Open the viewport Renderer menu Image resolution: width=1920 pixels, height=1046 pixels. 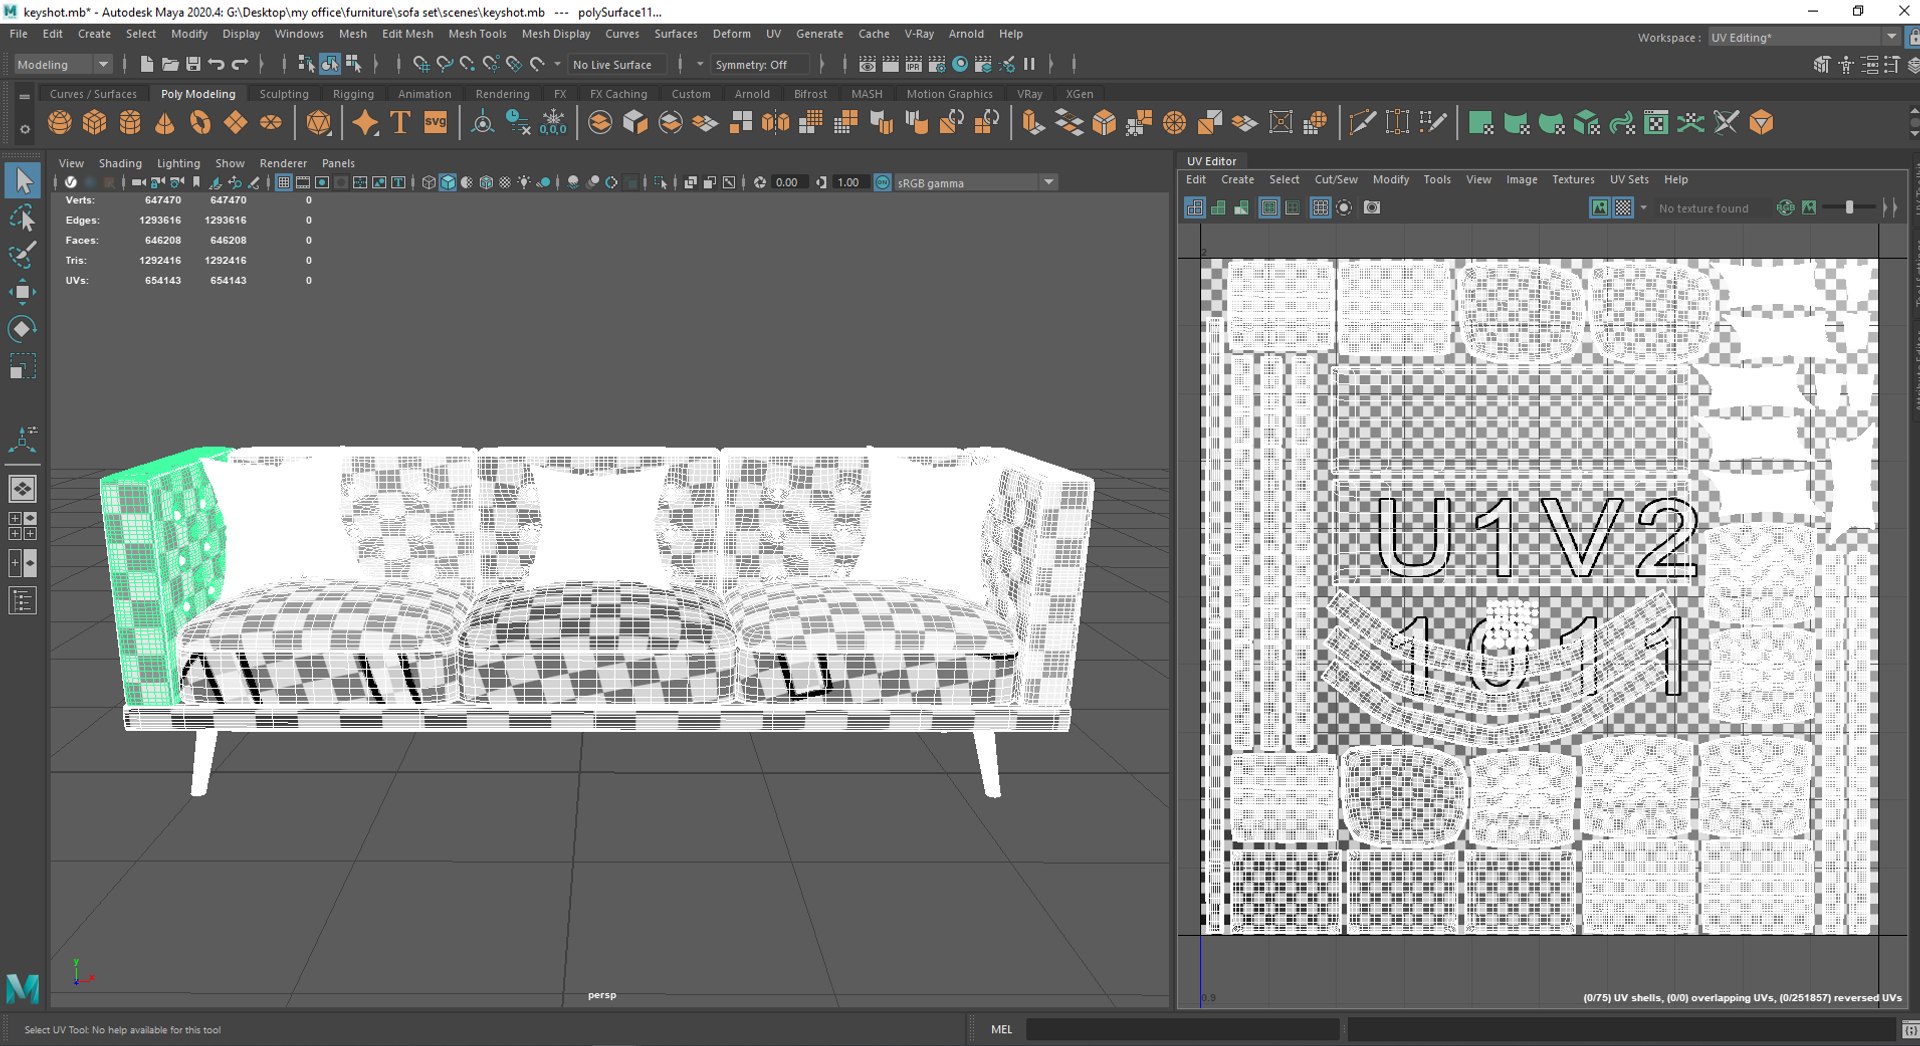click(x=283, y=163)
